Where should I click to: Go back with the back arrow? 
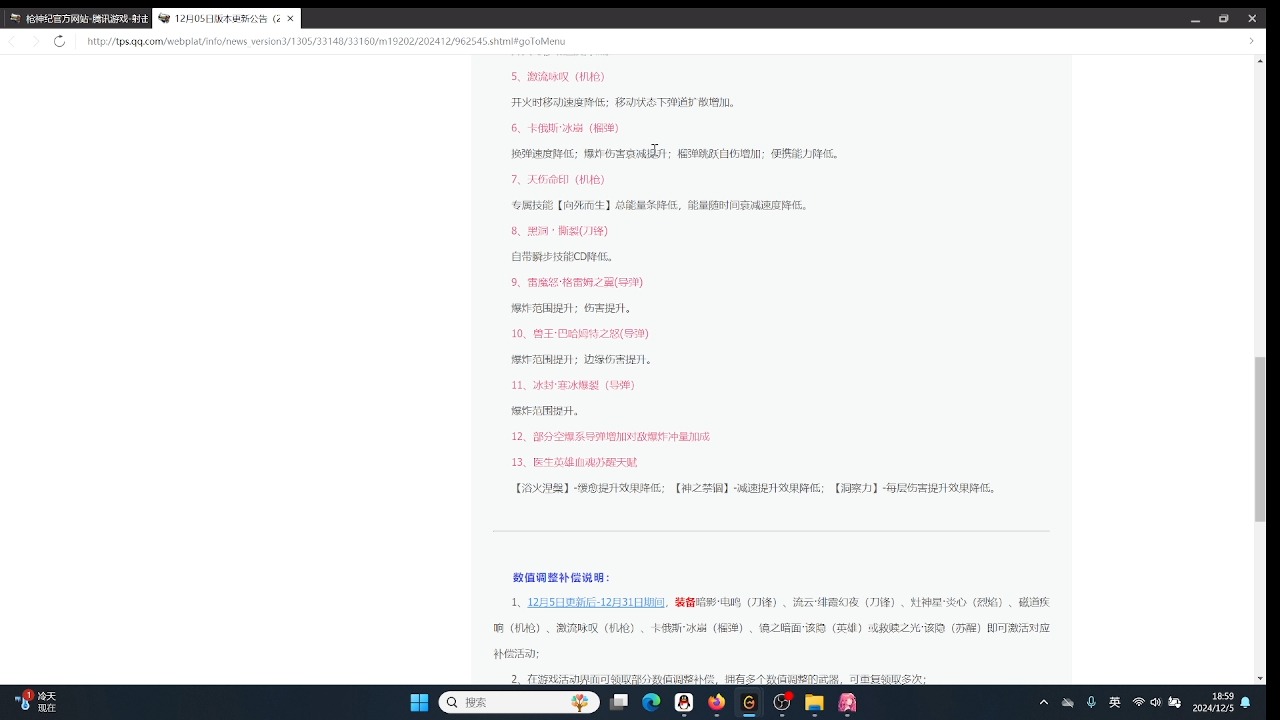coord(12,41)
